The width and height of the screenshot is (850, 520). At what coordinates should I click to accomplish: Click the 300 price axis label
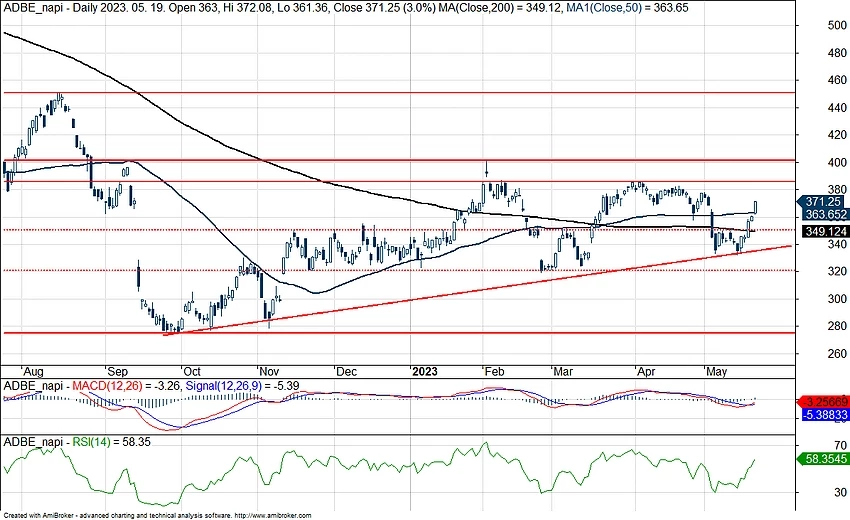tap(838, 299)
